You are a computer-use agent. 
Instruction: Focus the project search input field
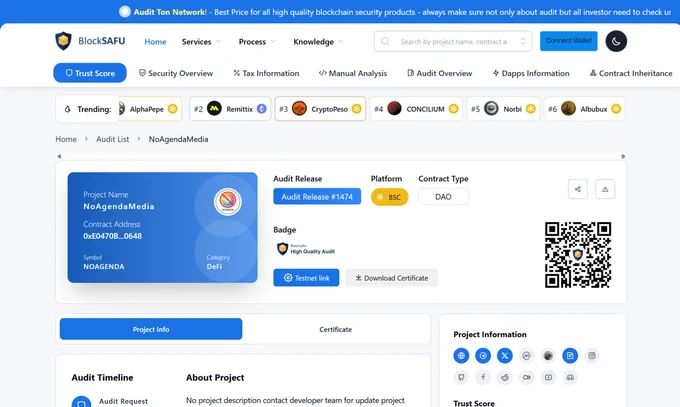tap(454, 42)
